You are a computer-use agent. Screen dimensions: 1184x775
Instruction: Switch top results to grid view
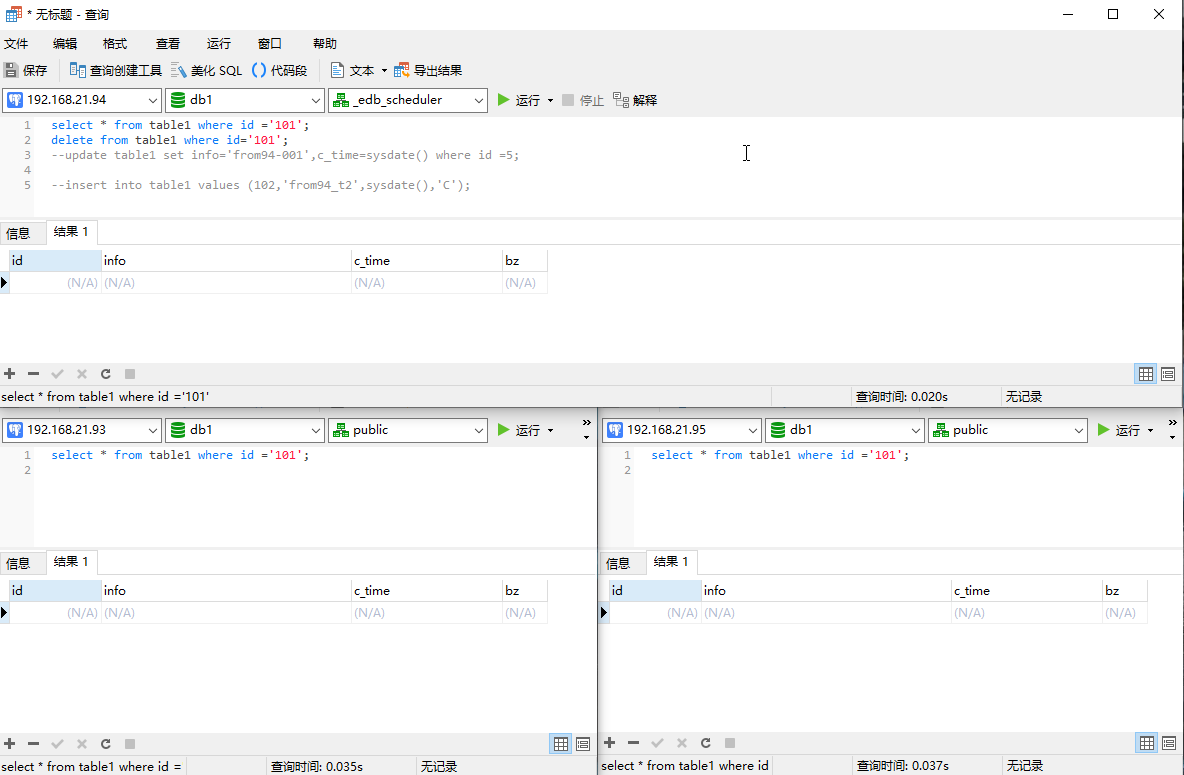click(1145, 374)
